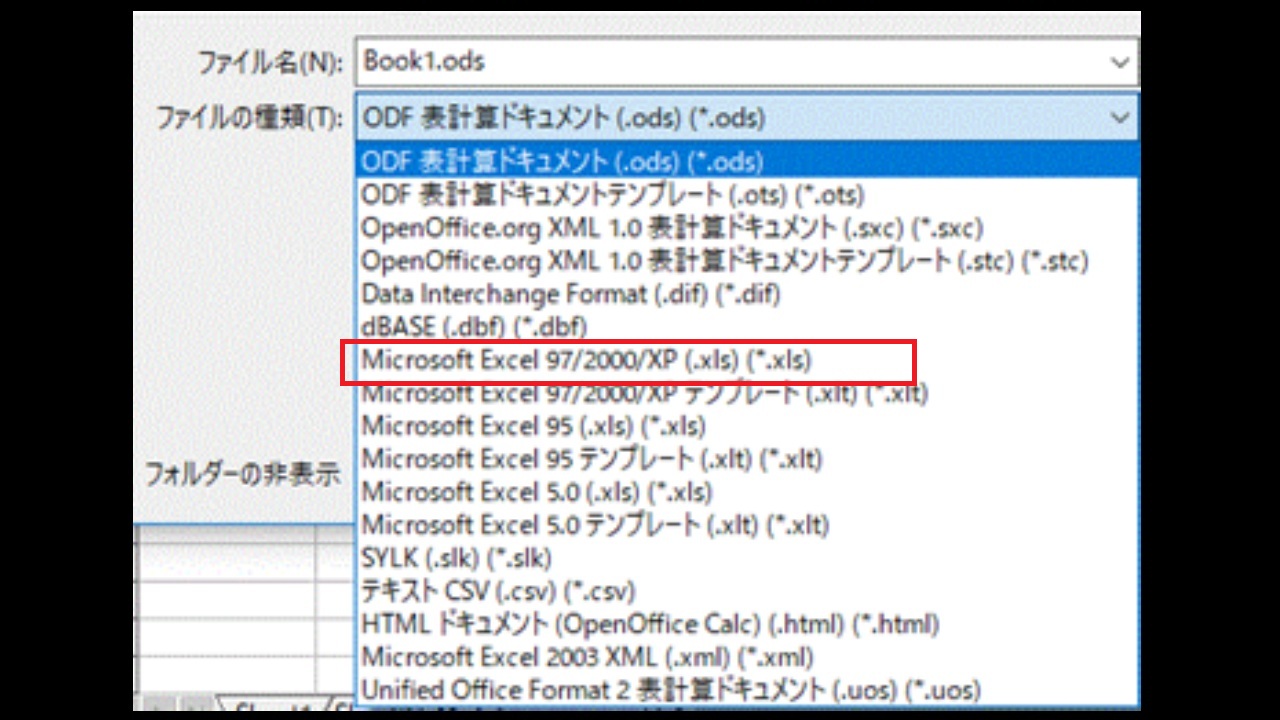Click the フォルダーの非表示 button
This screenshot has width=1280, height=720.
coord(243,473)
